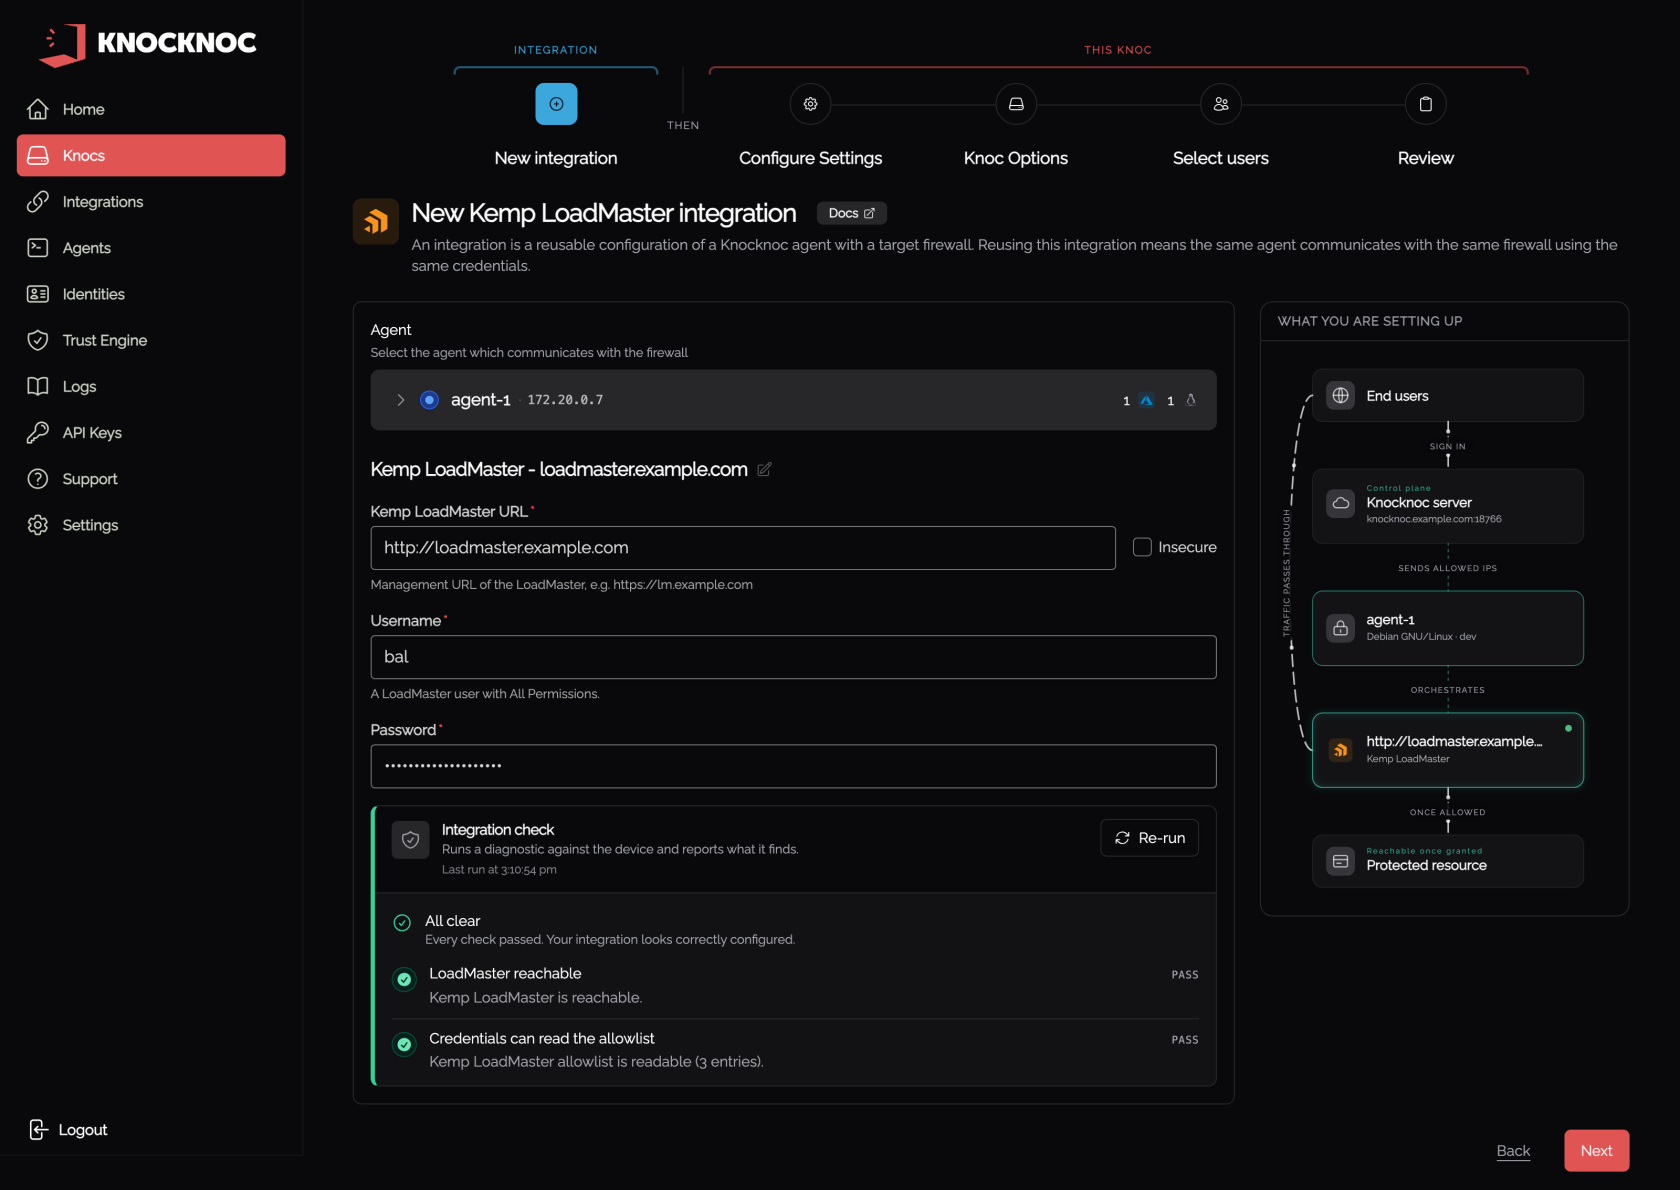
Task: Click the Agents terminal icon
Action: click(38, 247)
